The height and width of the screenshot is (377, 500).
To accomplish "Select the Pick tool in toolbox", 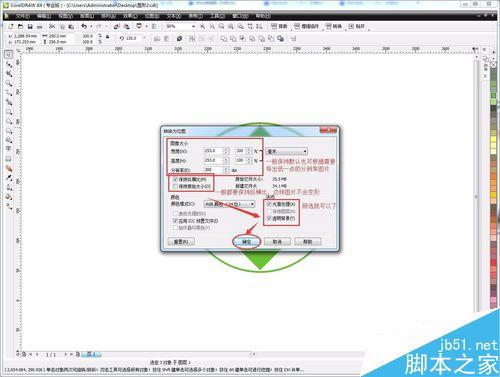I will pyautogui.click(x=9, y=54).
